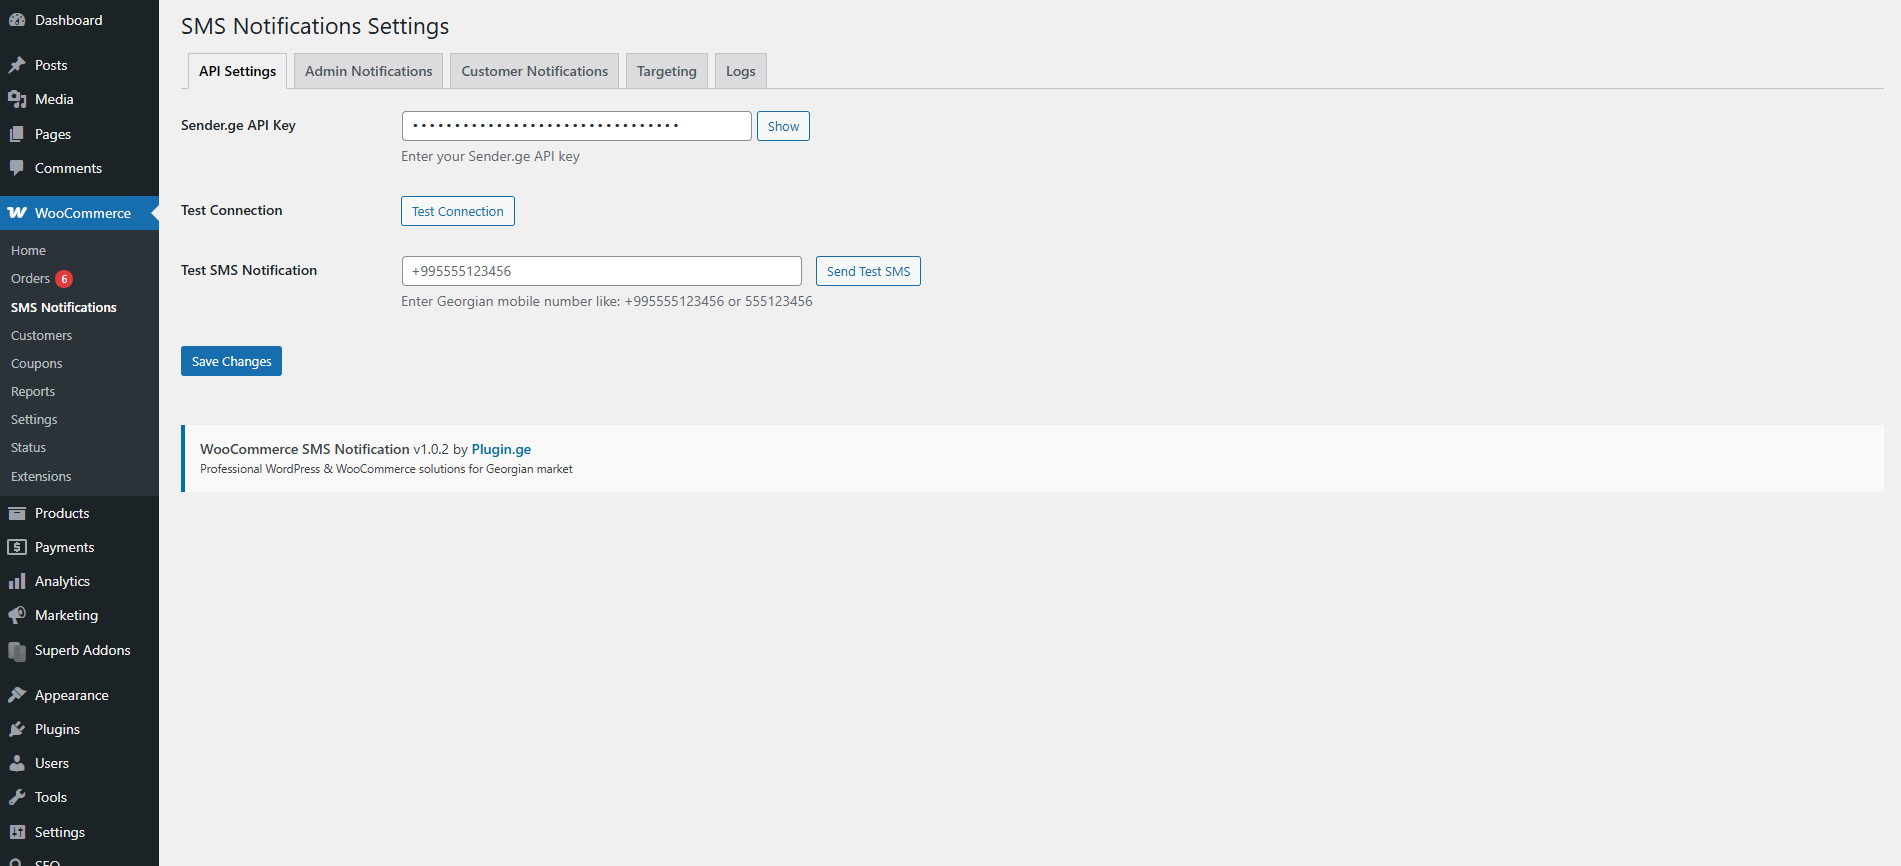Open the Logs tab

click(741, 71)
